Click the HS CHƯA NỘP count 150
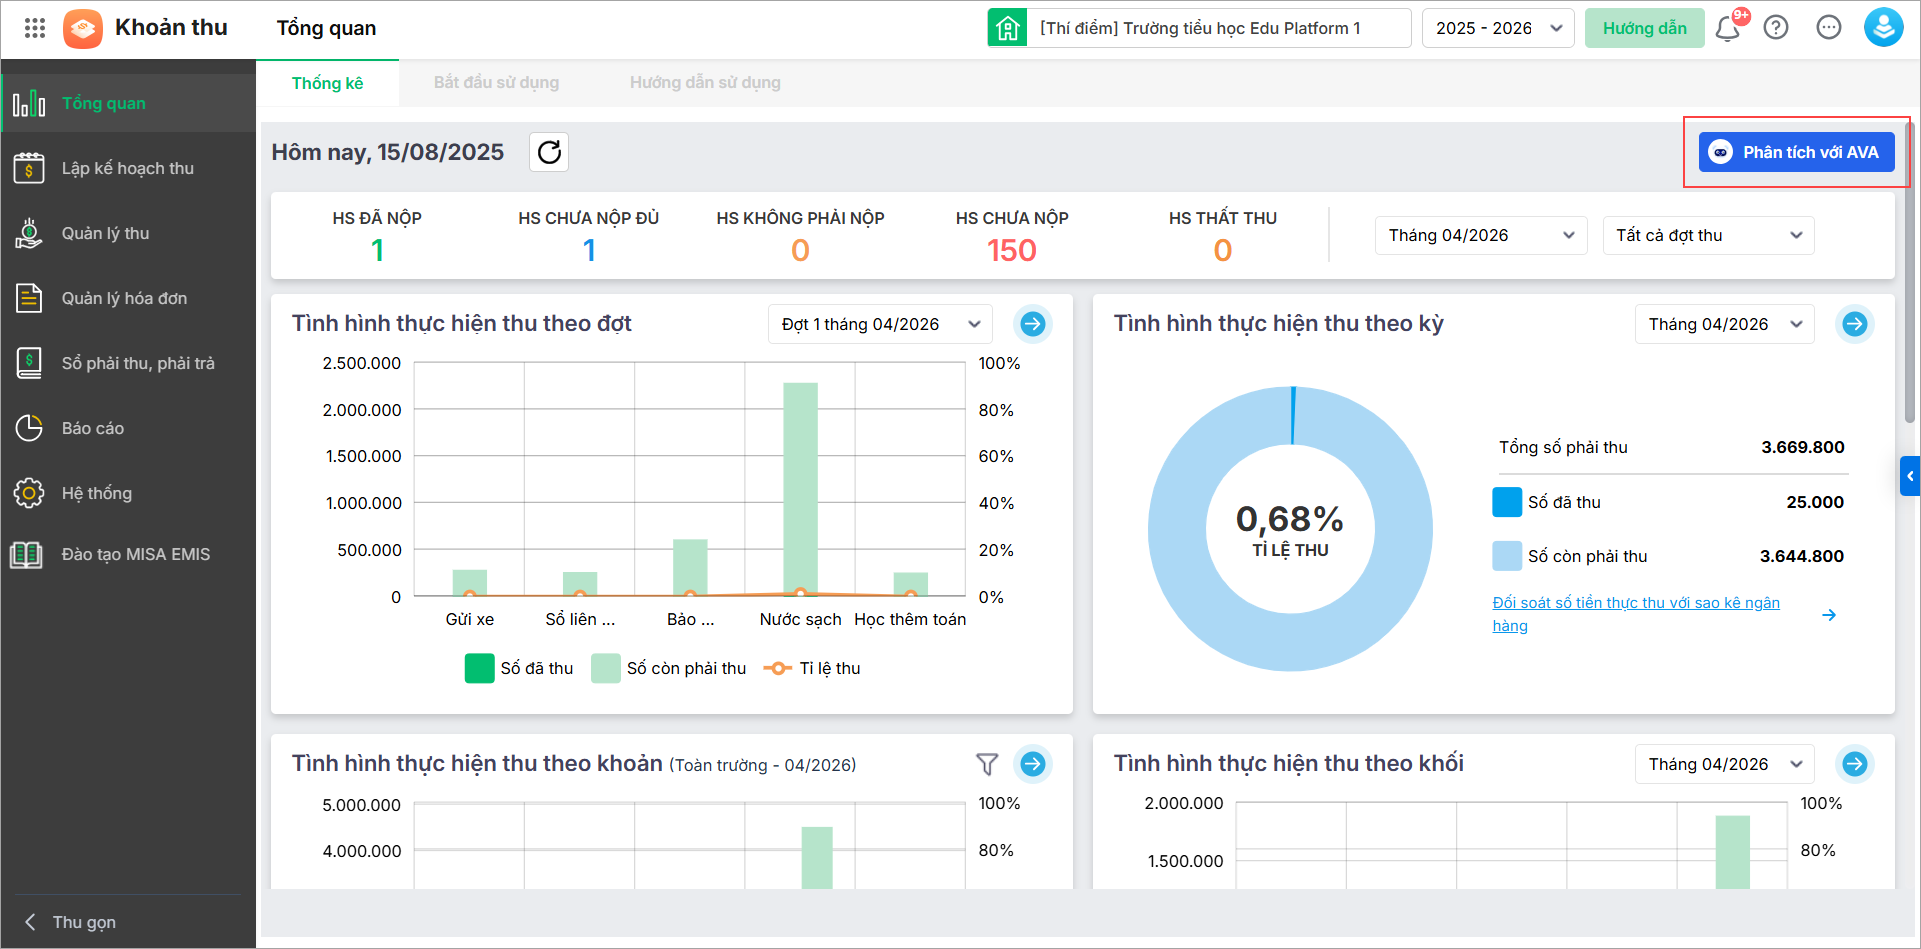This screenshot has width=1921, height=949. click(x=1012, y=250)
